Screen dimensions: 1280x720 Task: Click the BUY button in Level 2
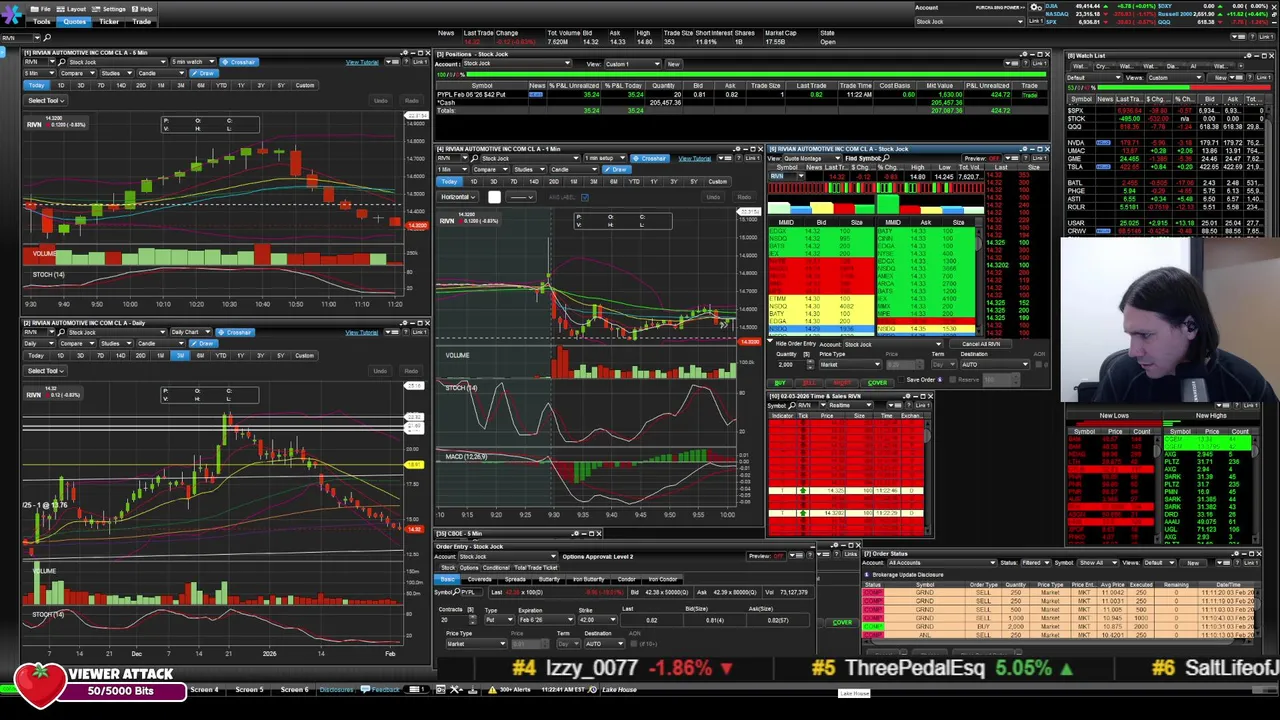tap(780, 383)
